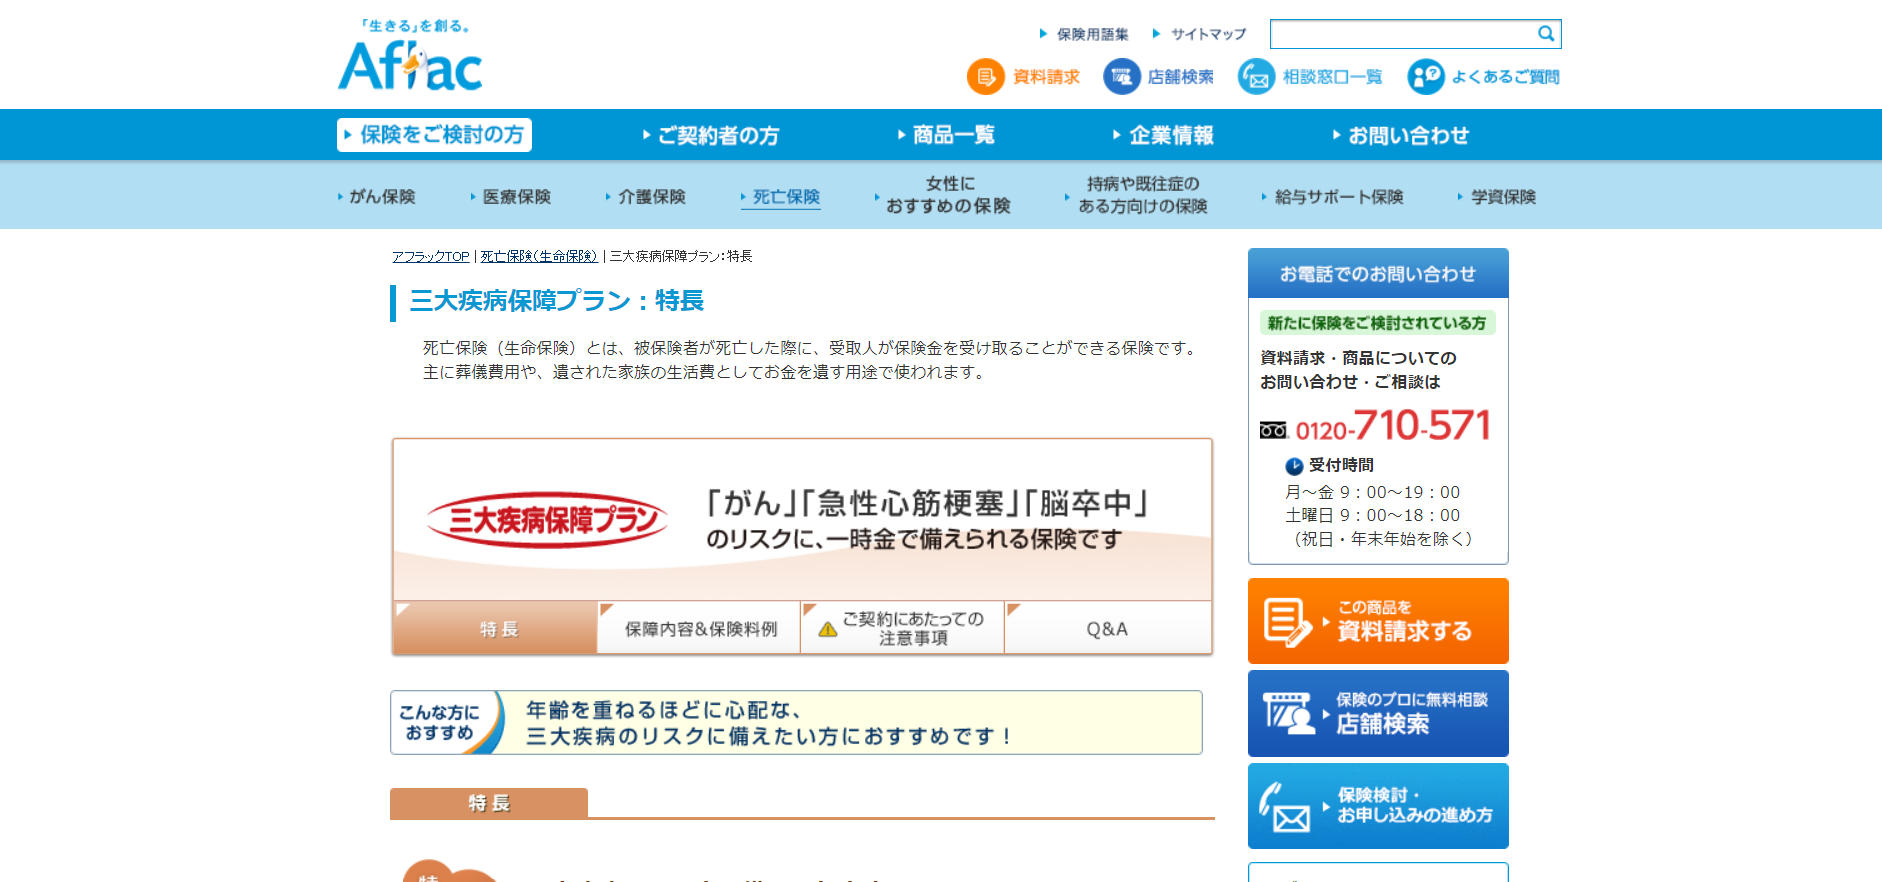Go to 持病や既往症のある方向けの保険 submenu
This screenshot has width=1882, height=882.
(1137, 195)
